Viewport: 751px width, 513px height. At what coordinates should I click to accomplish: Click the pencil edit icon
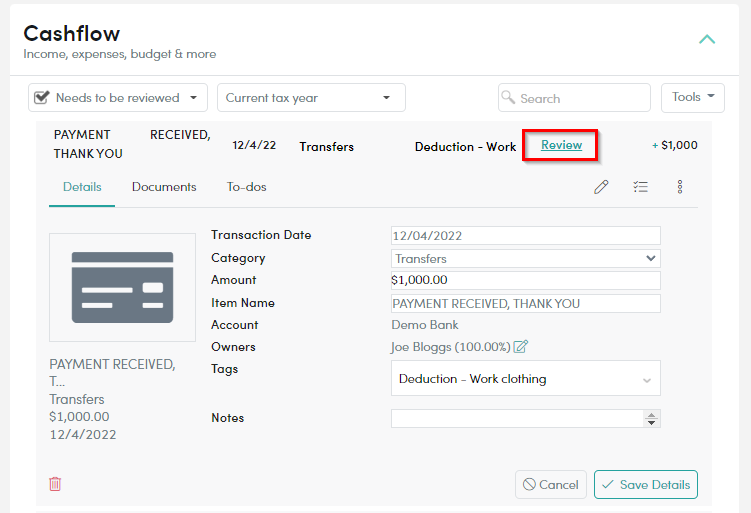(601, 187)
